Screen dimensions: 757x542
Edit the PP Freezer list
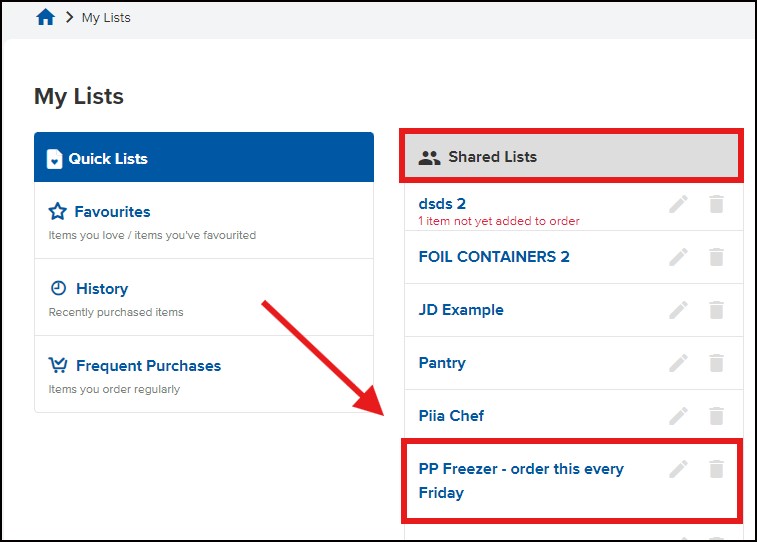pos(679,469)
